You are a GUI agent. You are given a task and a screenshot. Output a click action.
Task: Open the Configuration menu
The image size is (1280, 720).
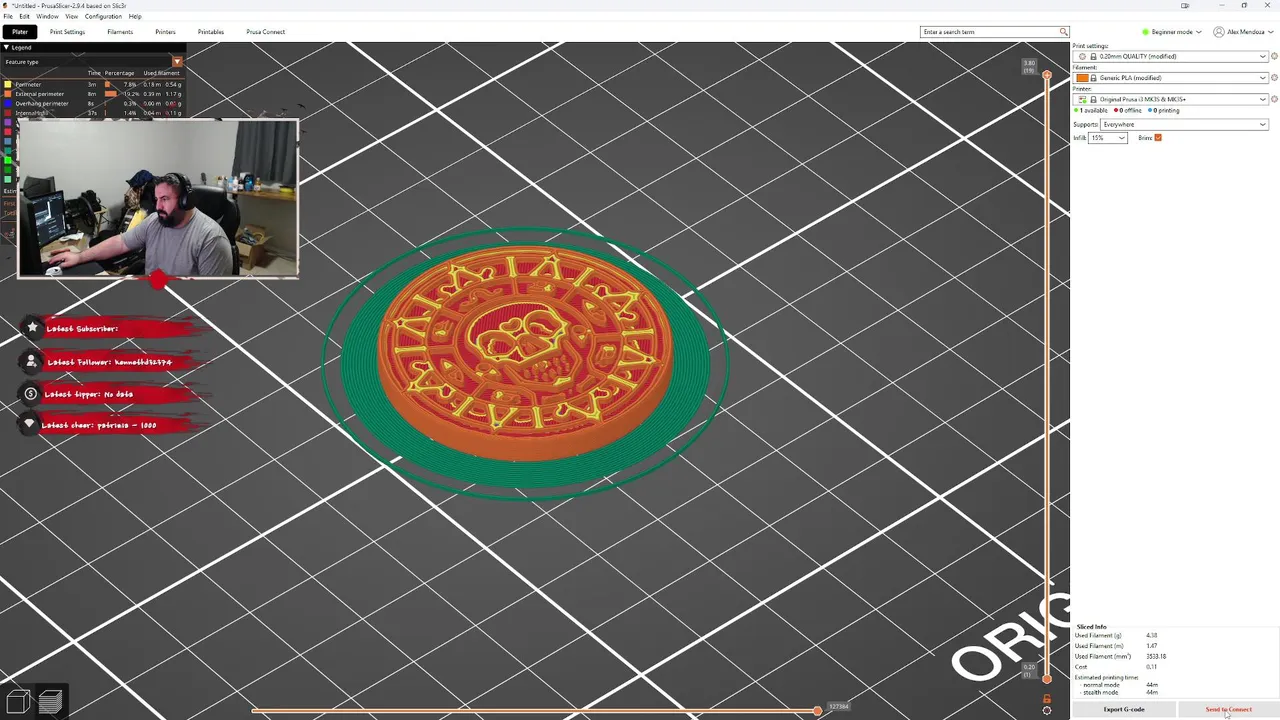[103, 16]
